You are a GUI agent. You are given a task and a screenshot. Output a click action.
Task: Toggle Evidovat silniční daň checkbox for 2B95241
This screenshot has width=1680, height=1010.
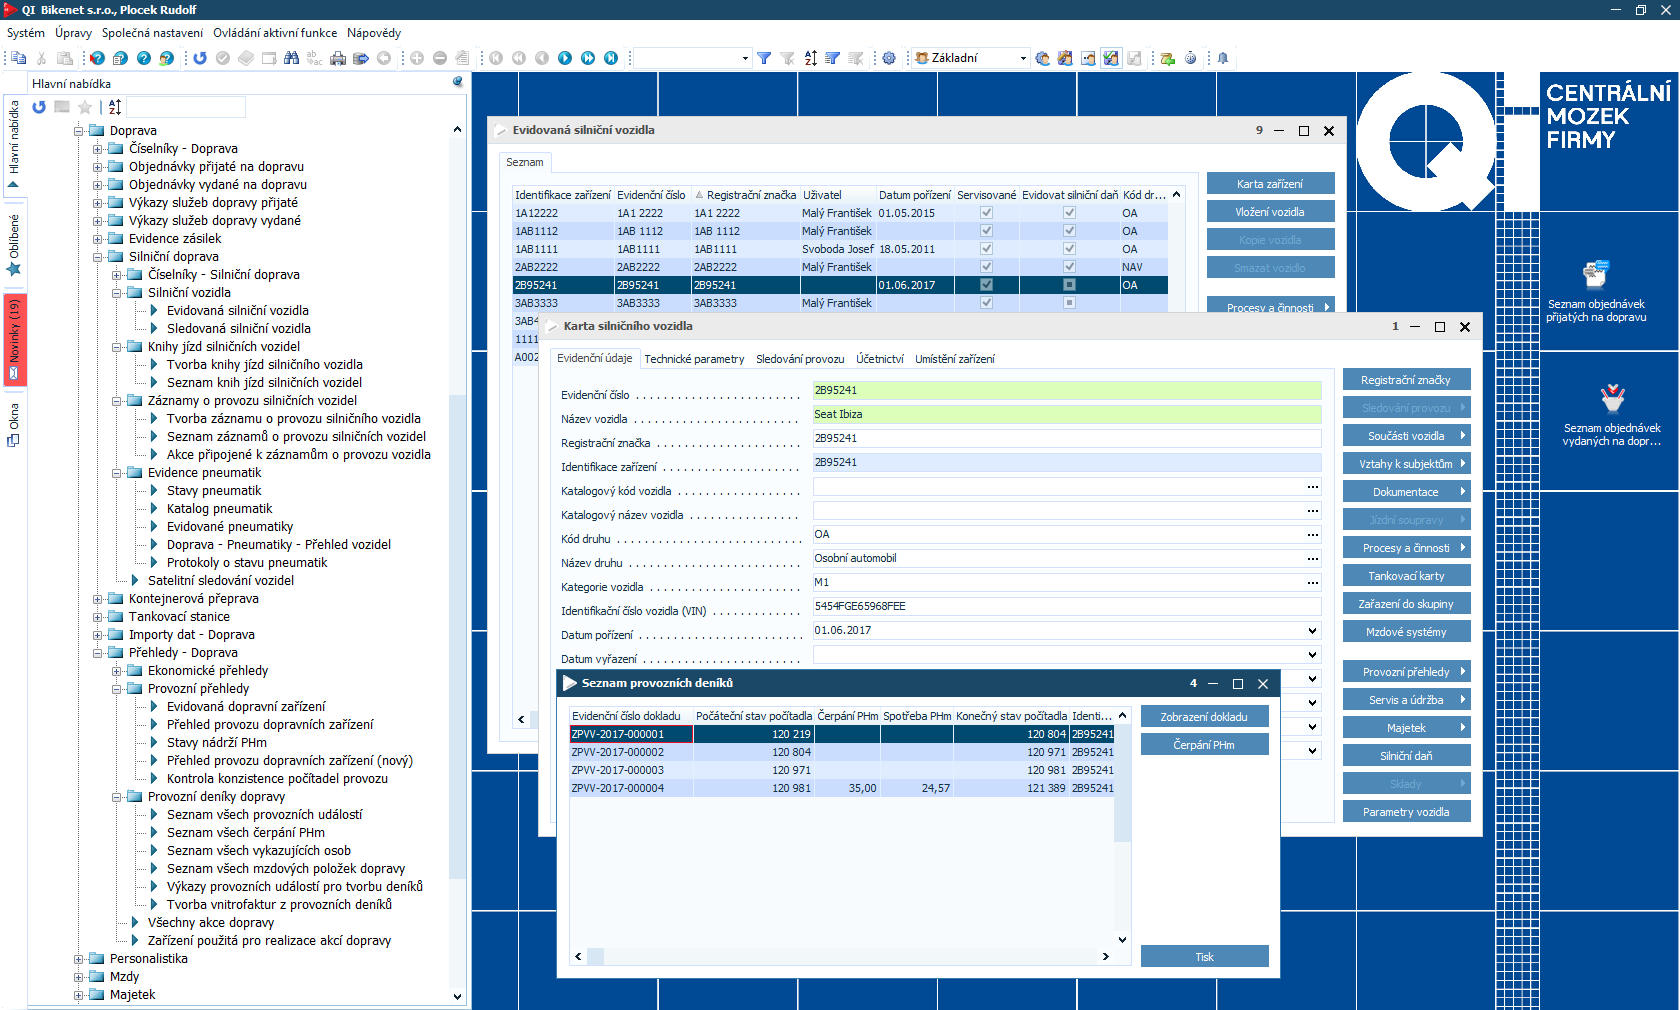1069,285
